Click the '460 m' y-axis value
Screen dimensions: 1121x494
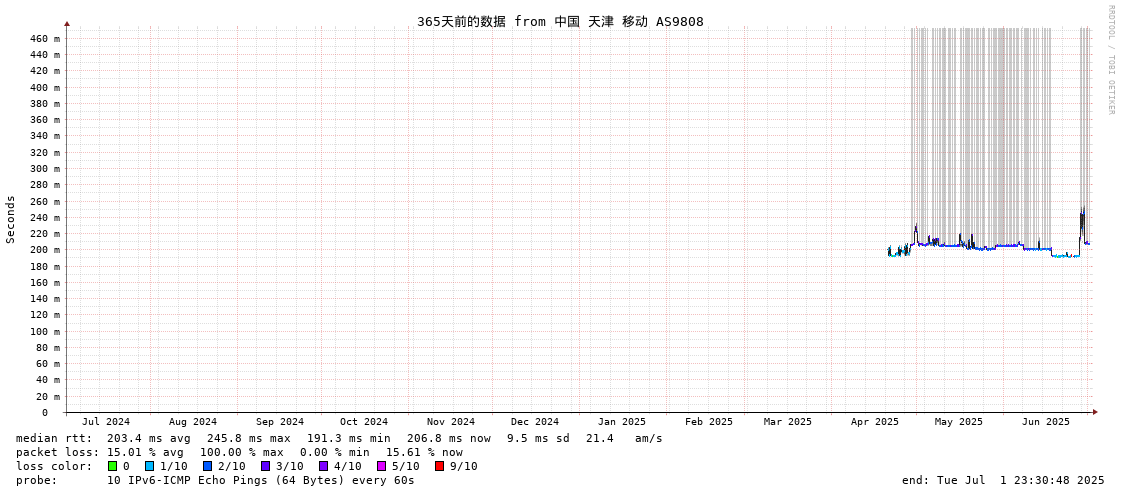(x=46, y=38)
